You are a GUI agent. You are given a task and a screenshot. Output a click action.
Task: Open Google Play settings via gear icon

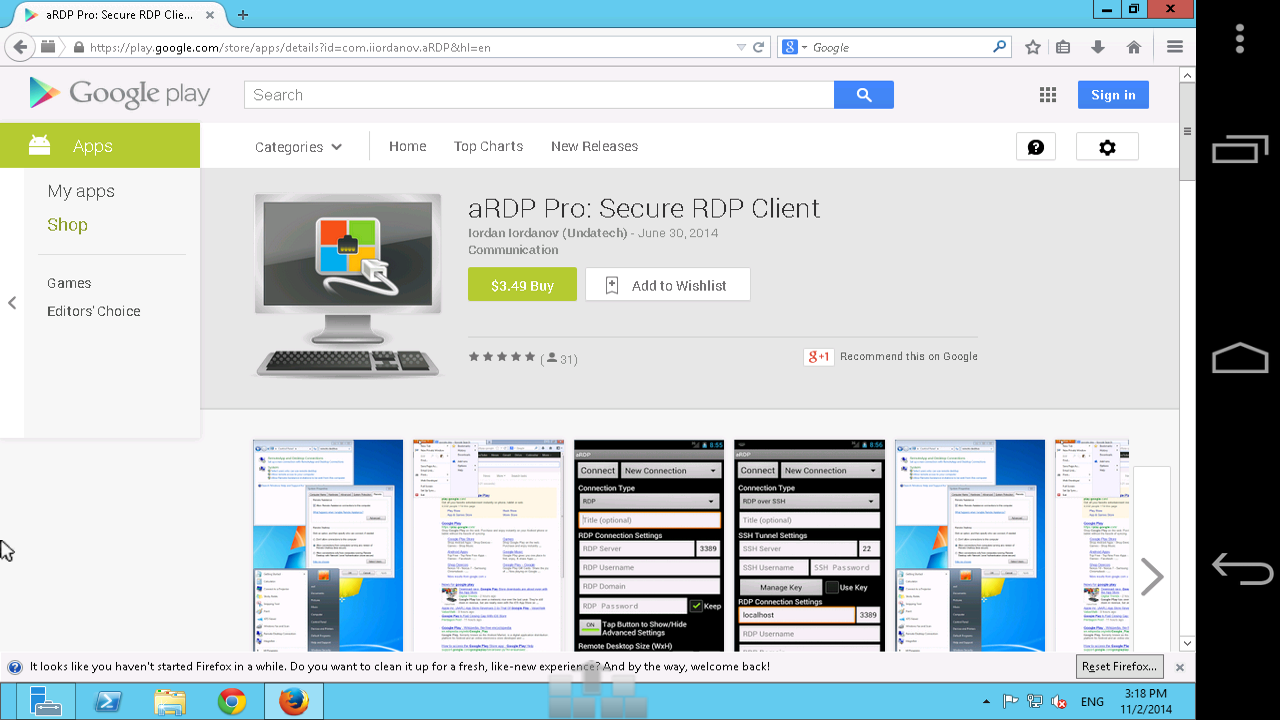click(x=1106, y=146)
